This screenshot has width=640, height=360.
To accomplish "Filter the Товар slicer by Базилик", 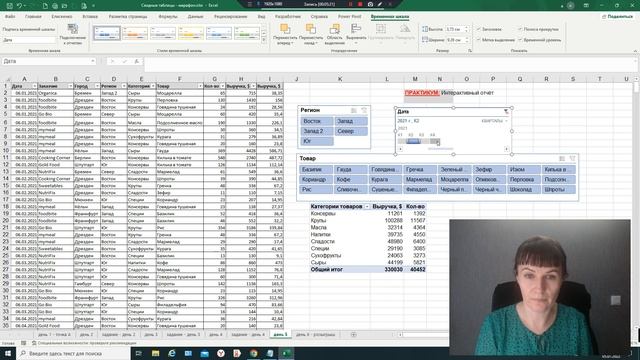I will tap(316, 169).
